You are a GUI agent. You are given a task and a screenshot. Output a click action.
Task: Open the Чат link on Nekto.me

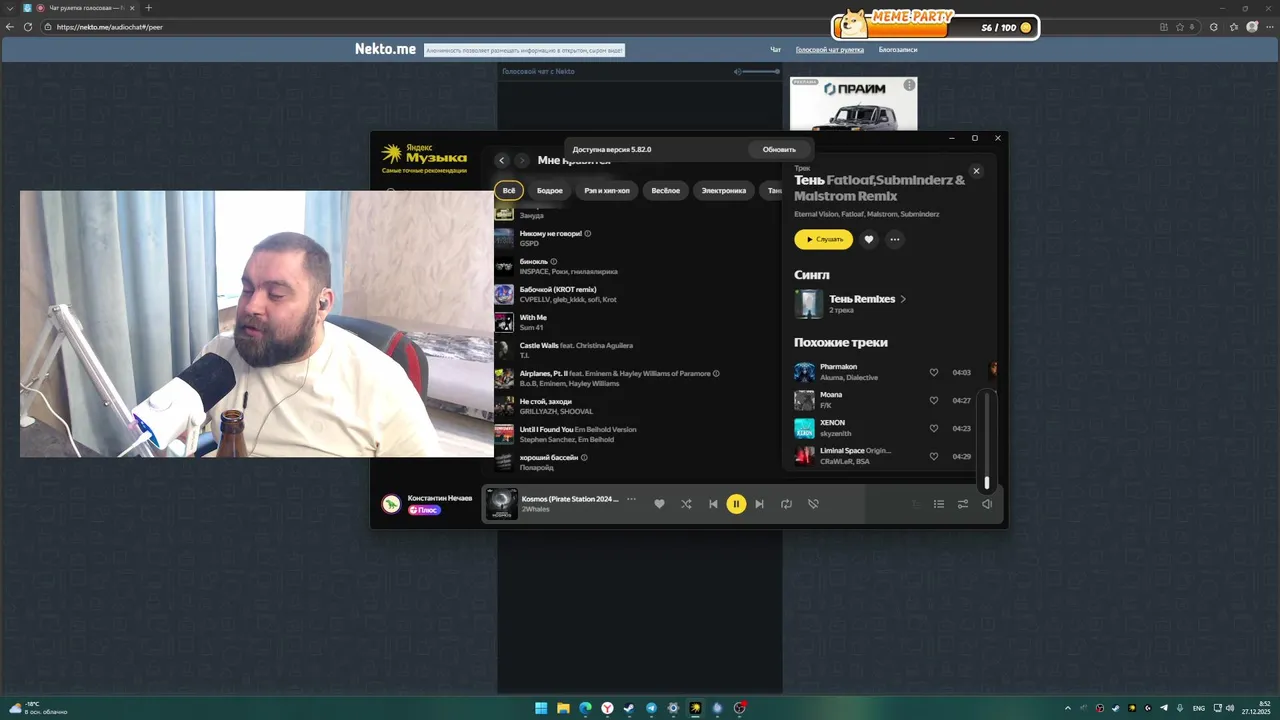[x=775, y=49]
